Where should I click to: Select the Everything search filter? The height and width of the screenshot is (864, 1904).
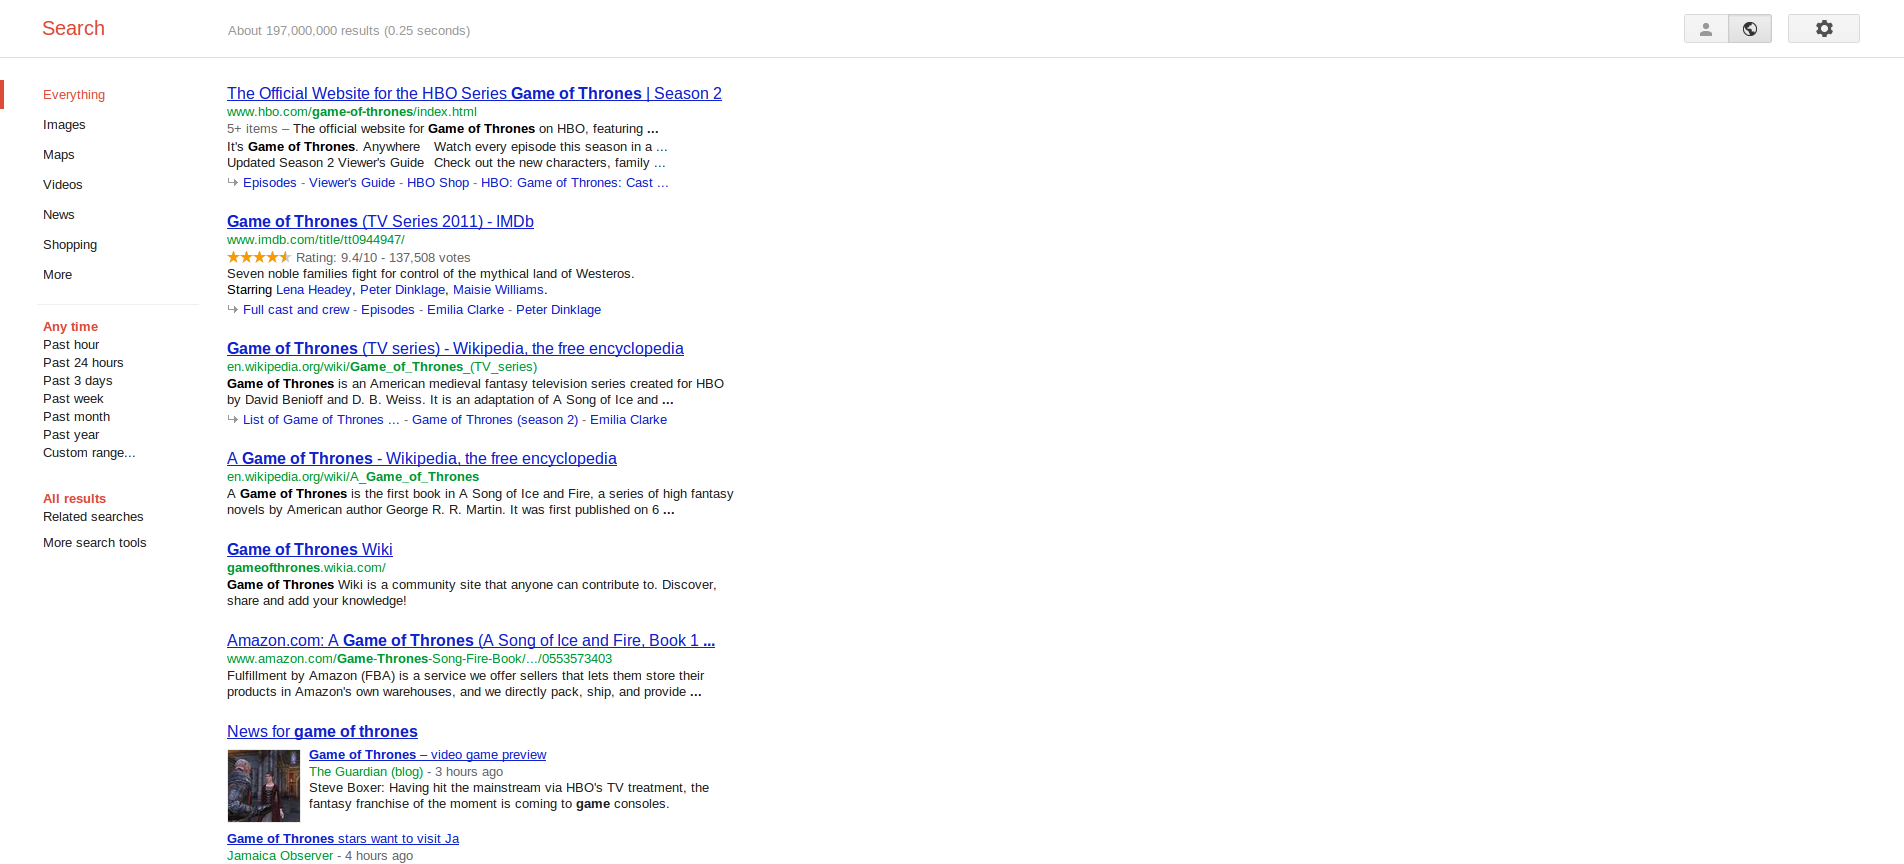coord(74,95)
